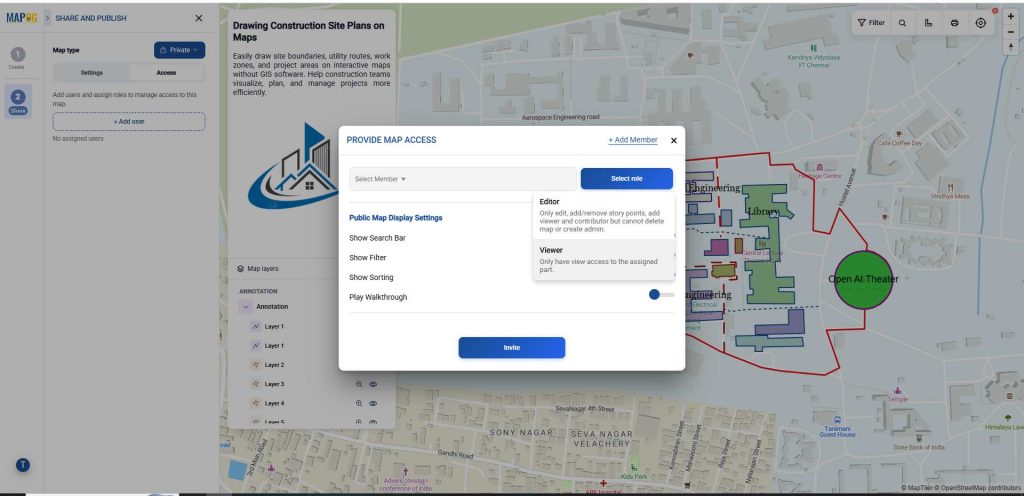Click 'Drawing Construction Site Plans on Maps' title
1024x496 pixels.
coord(308,32)
